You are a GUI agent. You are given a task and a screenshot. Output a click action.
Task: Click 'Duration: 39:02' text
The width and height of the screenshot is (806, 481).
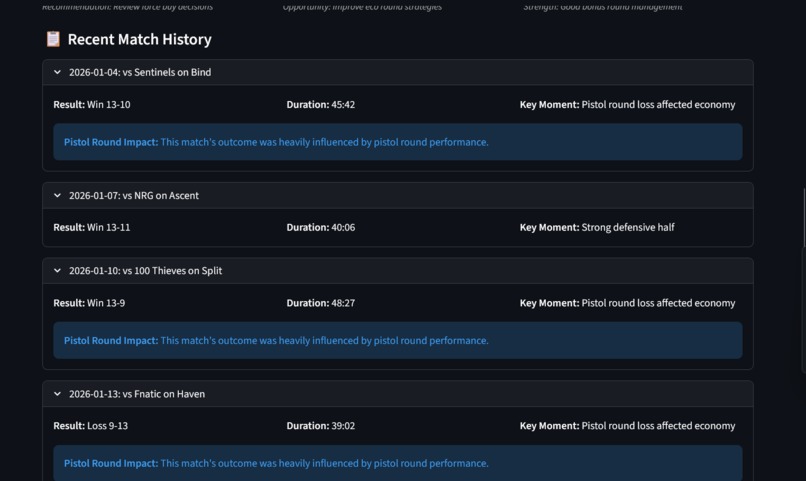click(321, 426)
